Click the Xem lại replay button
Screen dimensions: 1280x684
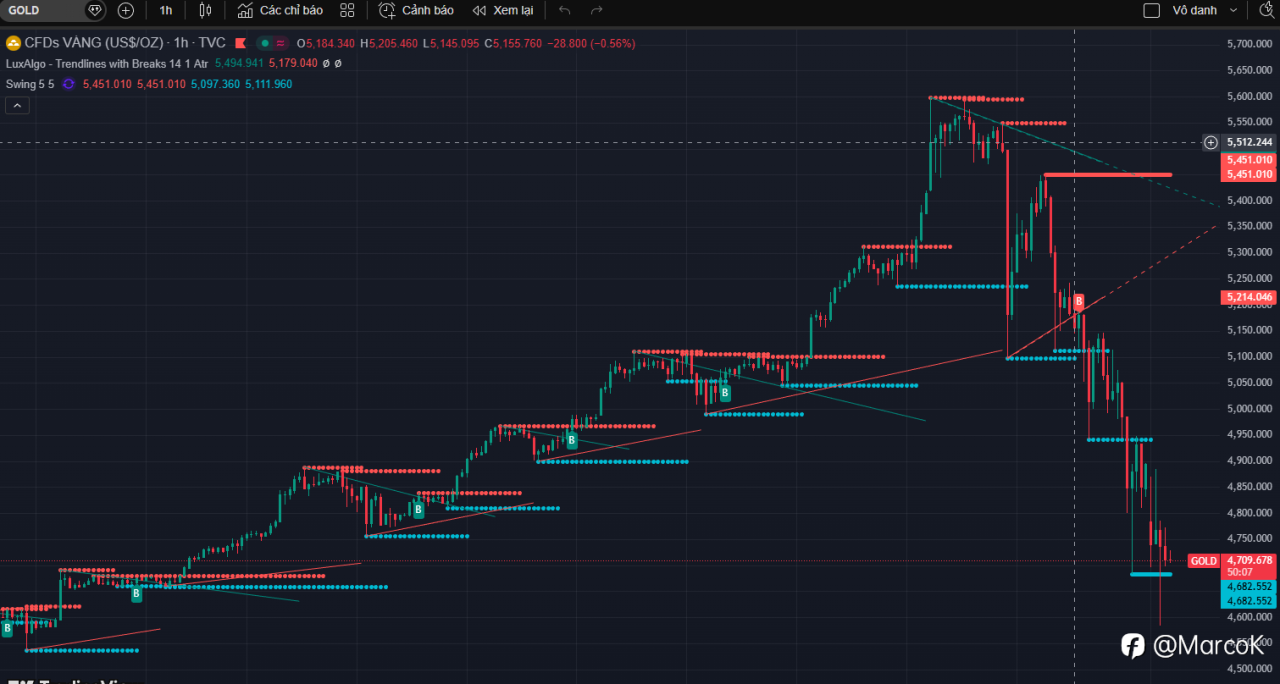click(502, 10)
